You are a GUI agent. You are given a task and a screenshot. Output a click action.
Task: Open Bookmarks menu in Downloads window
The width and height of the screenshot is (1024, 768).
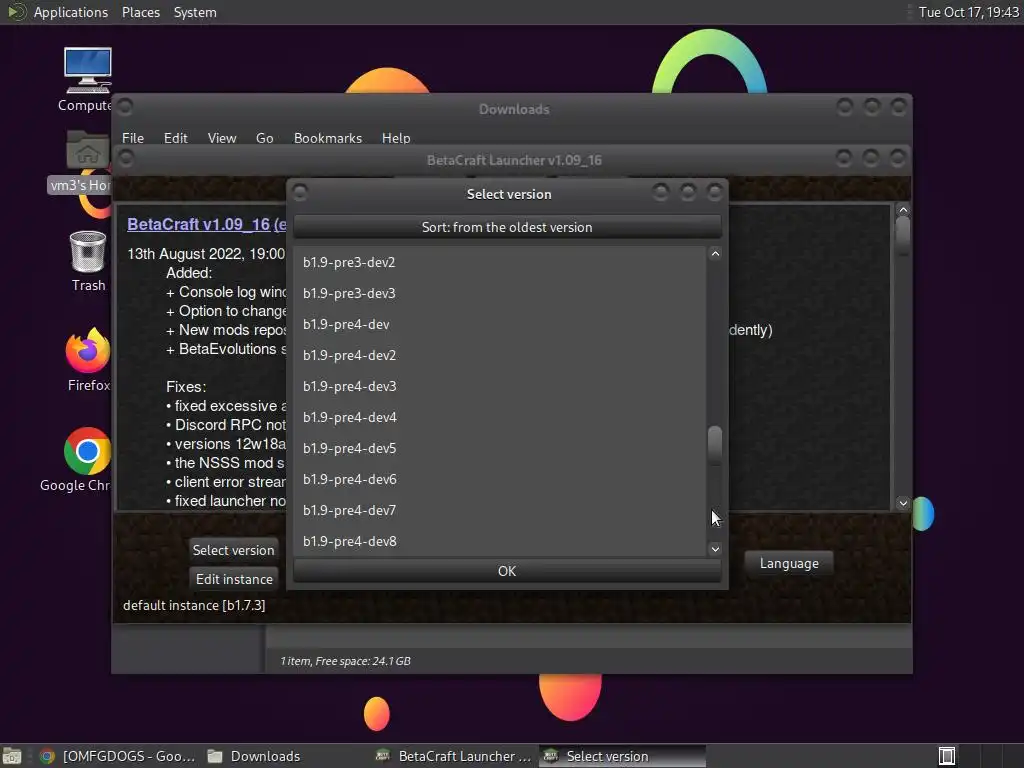pyautogui.click(x=327, y=138)
